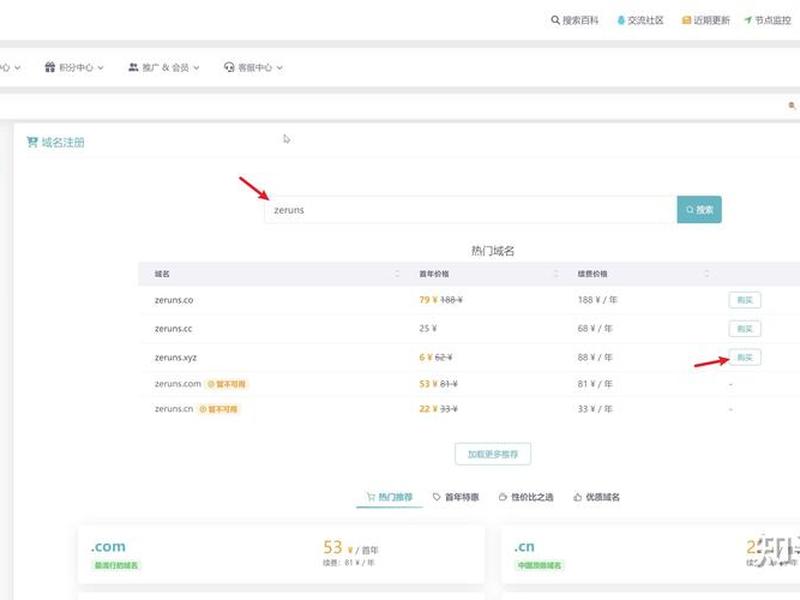Click the 热门域名 heading text
This screenshot has height=600, width=800.
493,251
